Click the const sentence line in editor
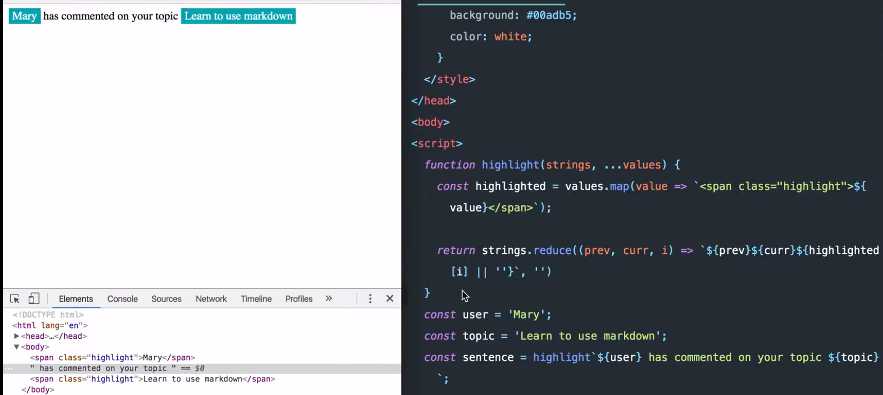This screenshot has width=883, height=395. tap(652, 357)
